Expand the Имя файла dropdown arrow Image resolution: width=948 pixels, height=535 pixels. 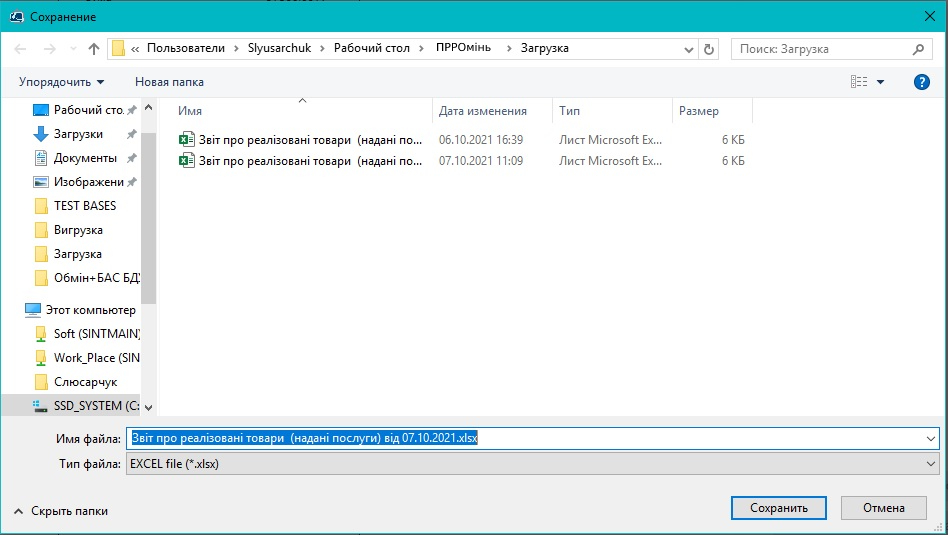tap(931, 439)
